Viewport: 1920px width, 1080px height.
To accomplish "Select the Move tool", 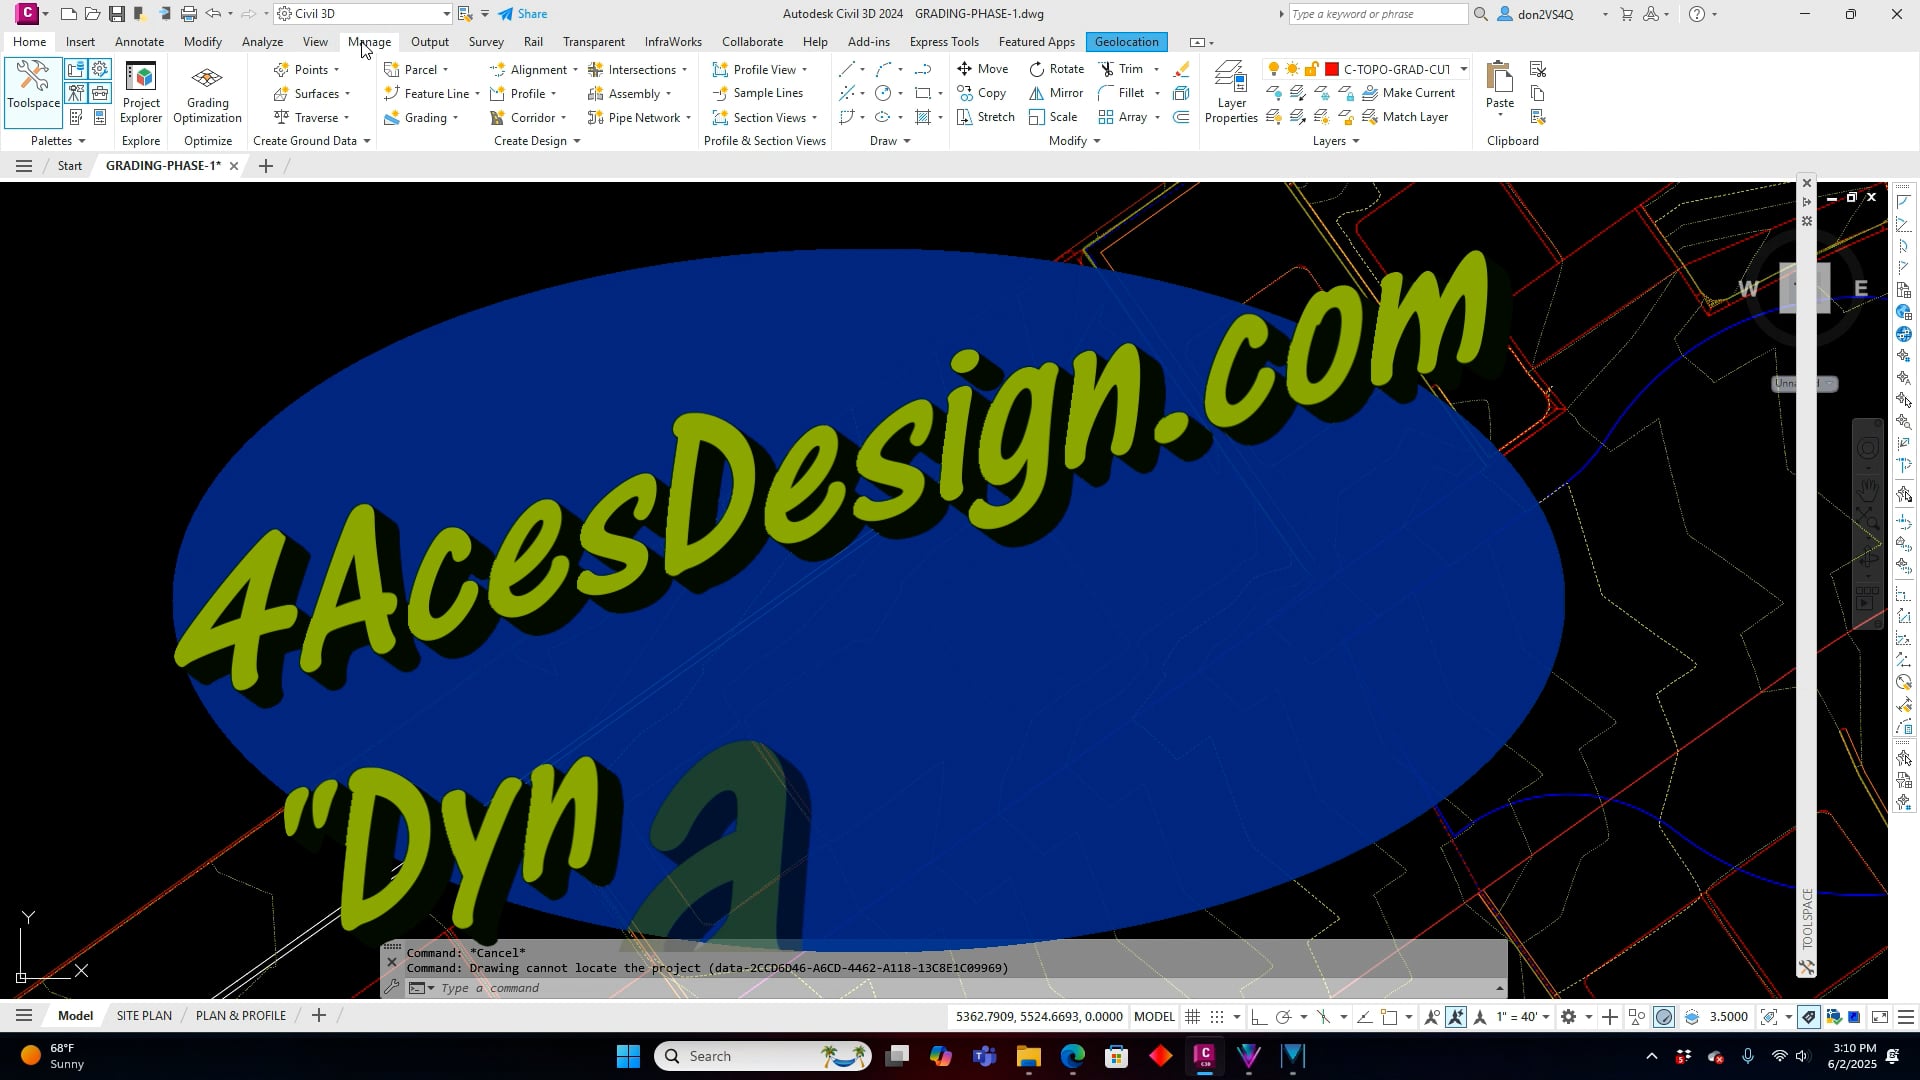I will tap(982, 69).
